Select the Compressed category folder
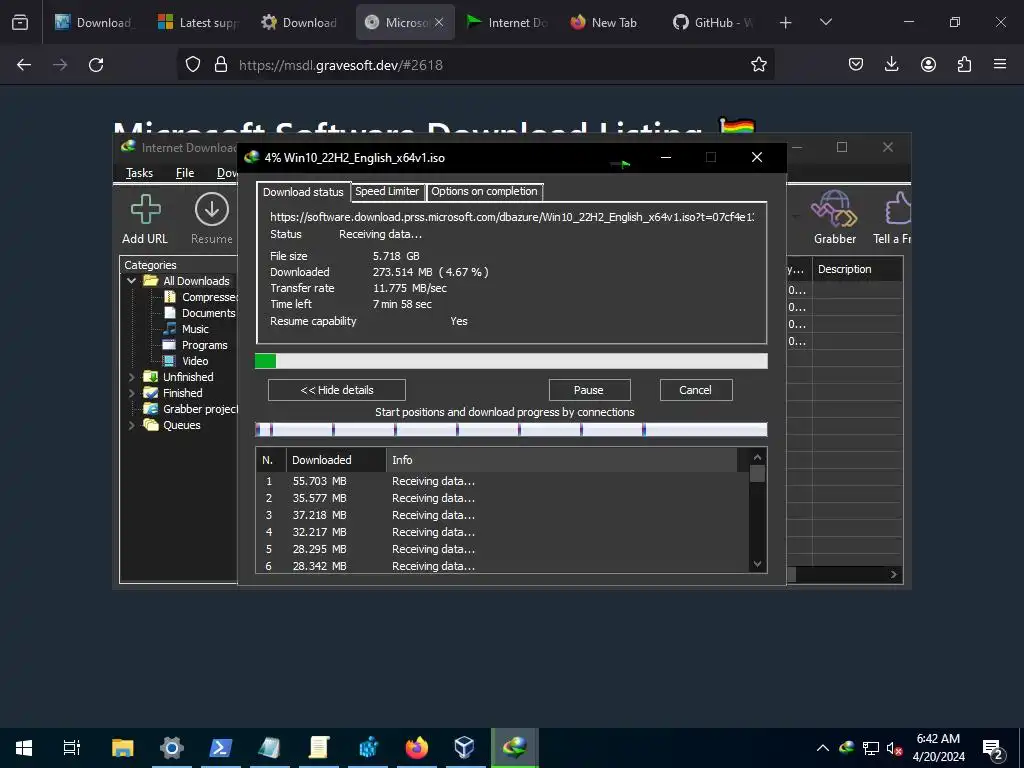 (202, 297)
